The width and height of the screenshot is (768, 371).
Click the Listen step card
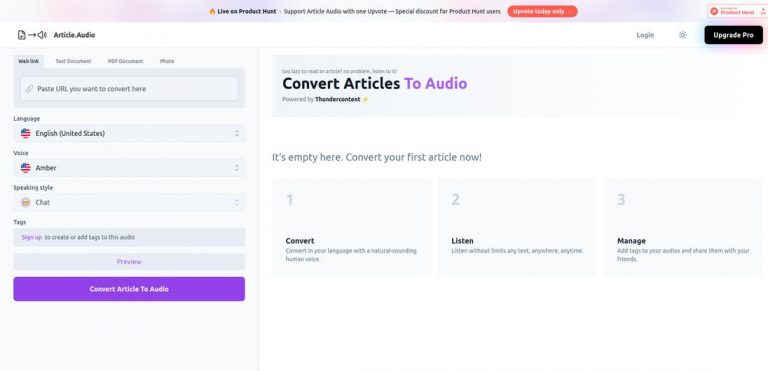point(518,227)
